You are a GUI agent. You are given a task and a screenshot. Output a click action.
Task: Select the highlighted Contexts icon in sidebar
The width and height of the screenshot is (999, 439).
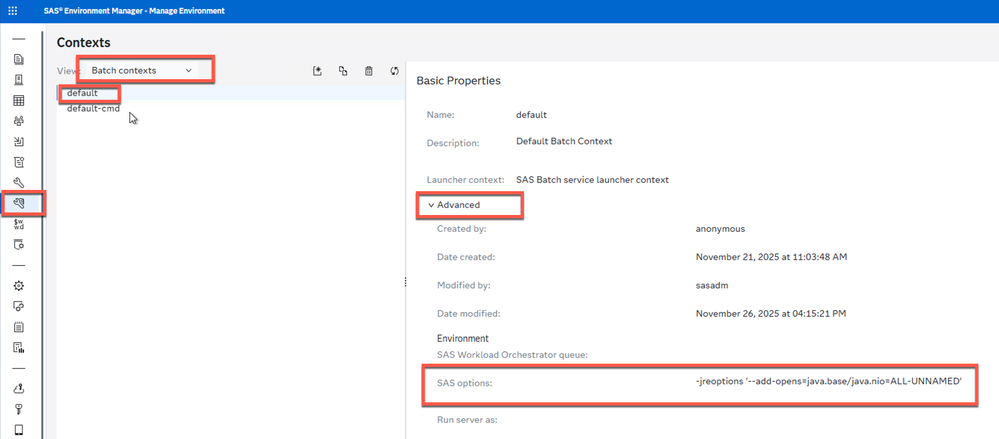[x=18, y=203]
